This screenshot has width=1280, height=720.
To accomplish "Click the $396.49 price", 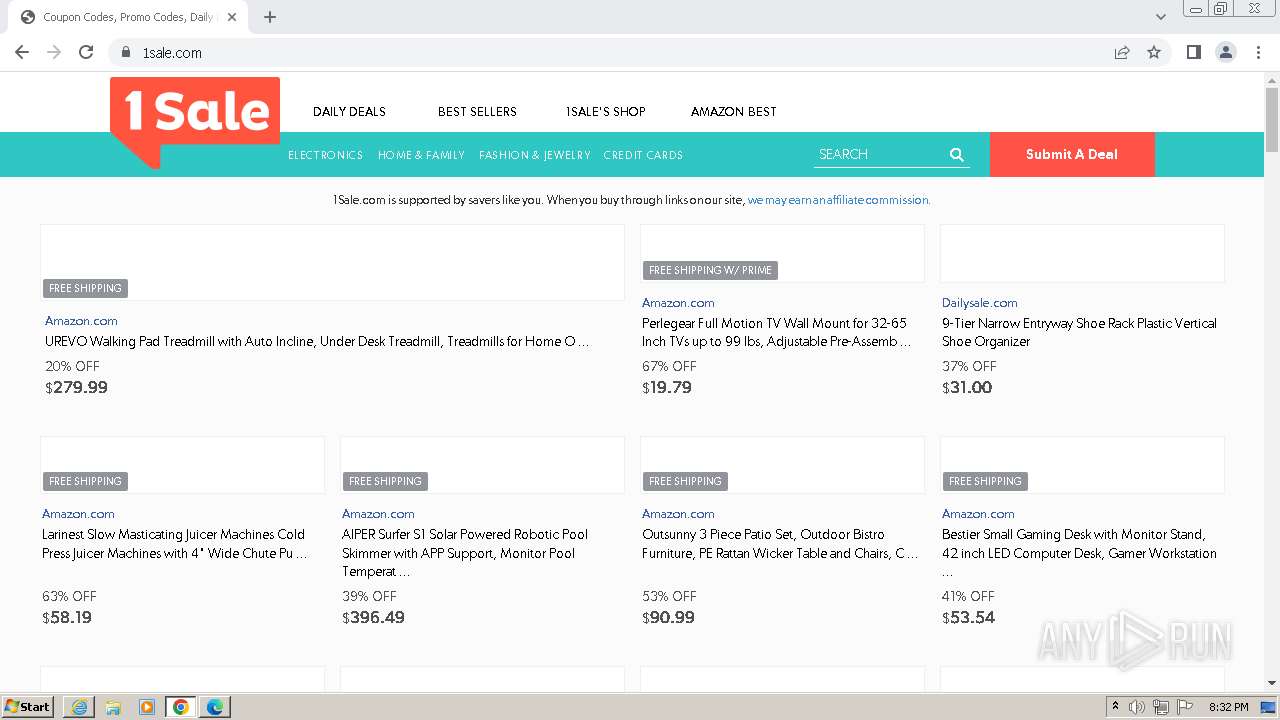I will pos(373,618).
